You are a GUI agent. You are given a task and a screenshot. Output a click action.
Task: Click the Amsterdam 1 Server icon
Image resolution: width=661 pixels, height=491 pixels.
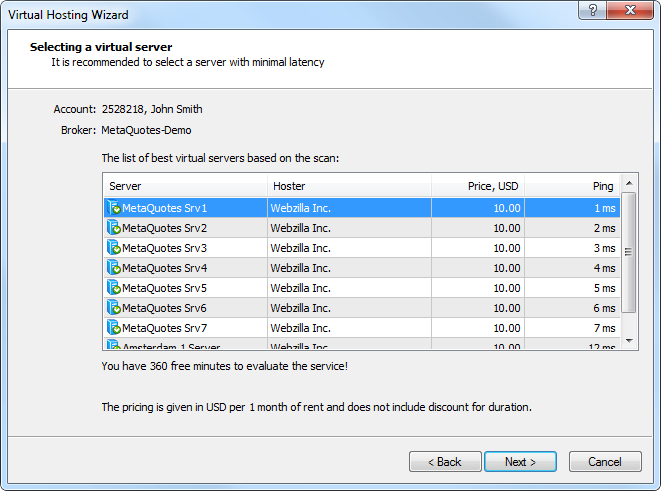pos(114,345)
